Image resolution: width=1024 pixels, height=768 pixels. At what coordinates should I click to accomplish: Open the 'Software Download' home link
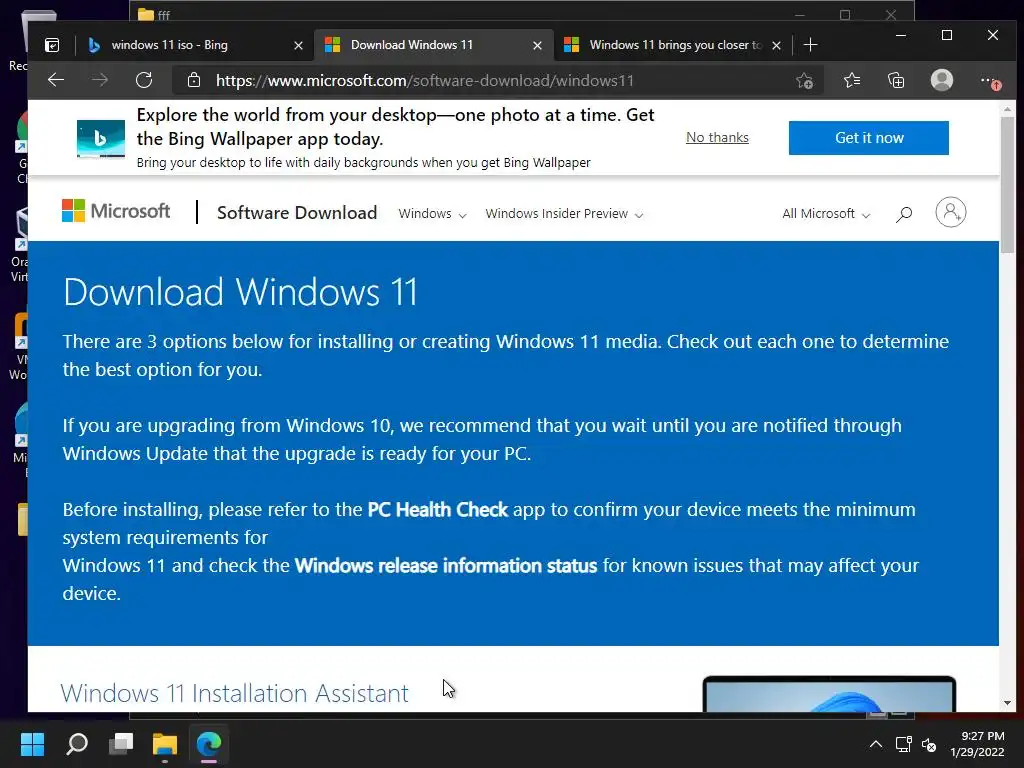[x=297, y=213]
